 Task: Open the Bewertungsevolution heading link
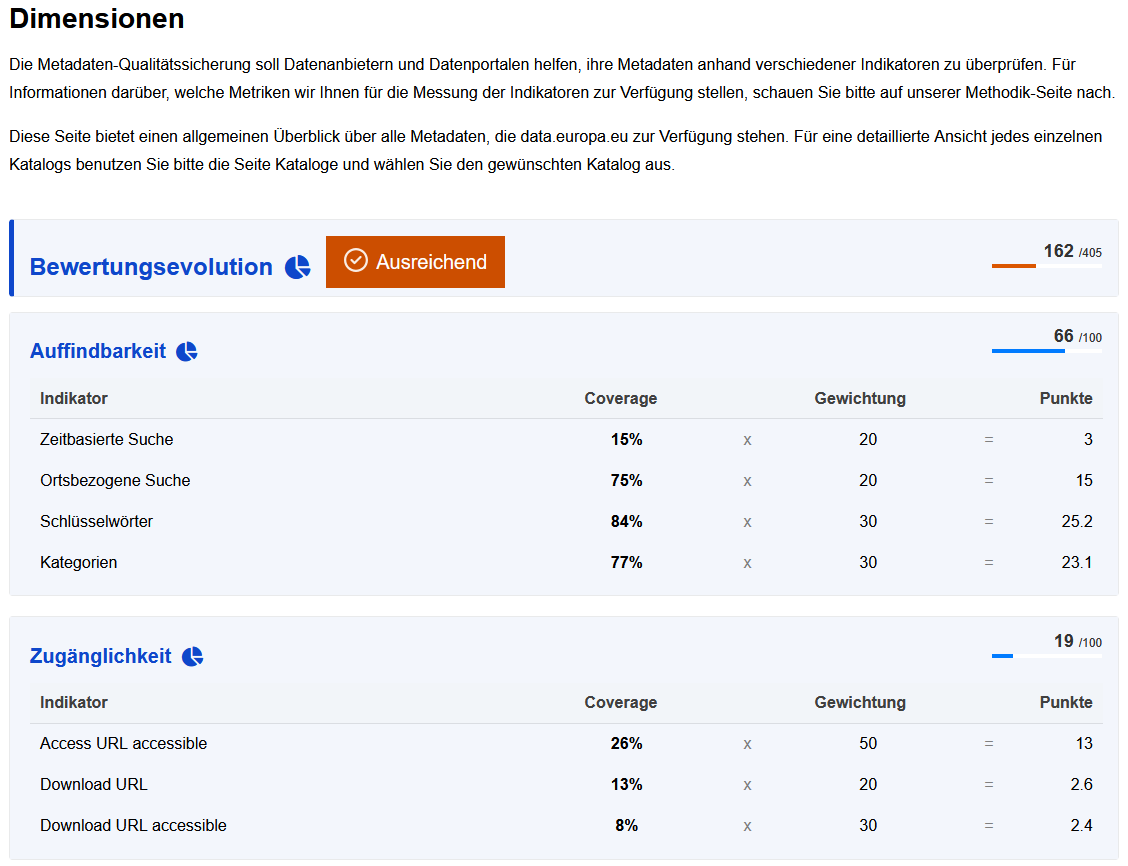(151, 267)
